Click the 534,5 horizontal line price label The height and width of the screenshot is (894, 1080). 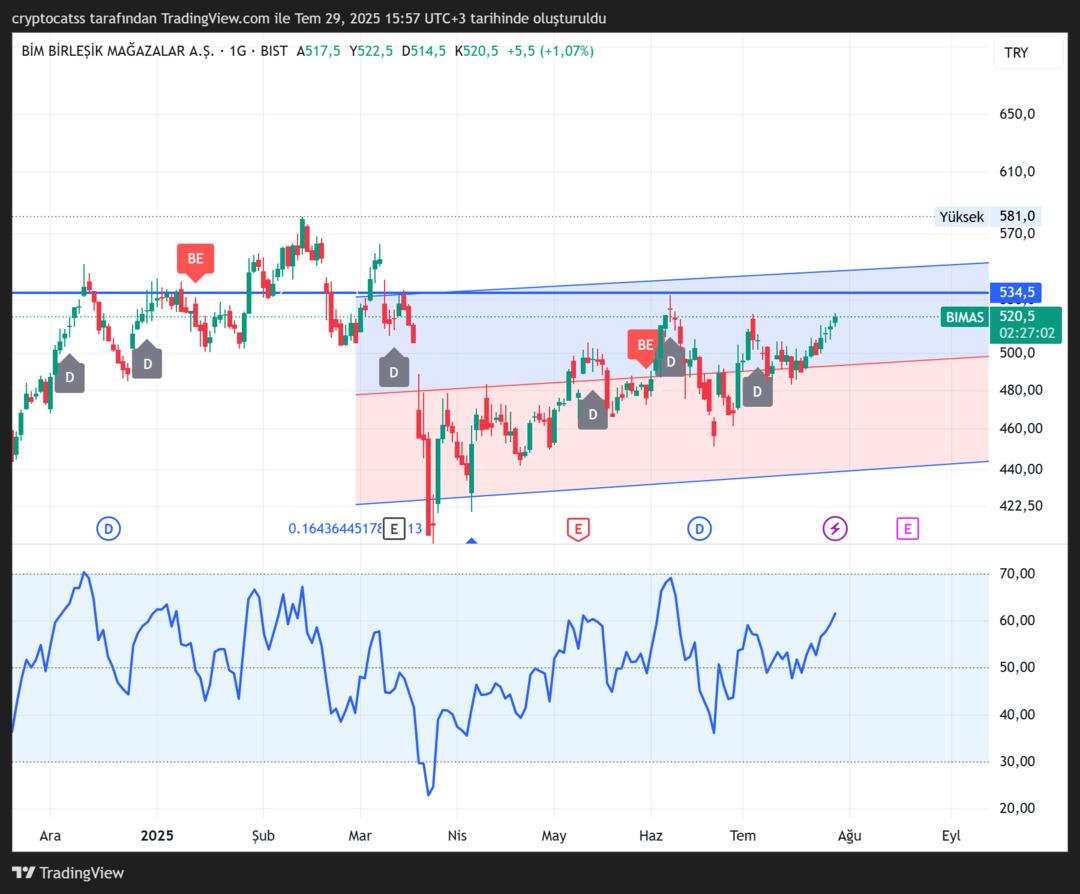click(1017, 292)
